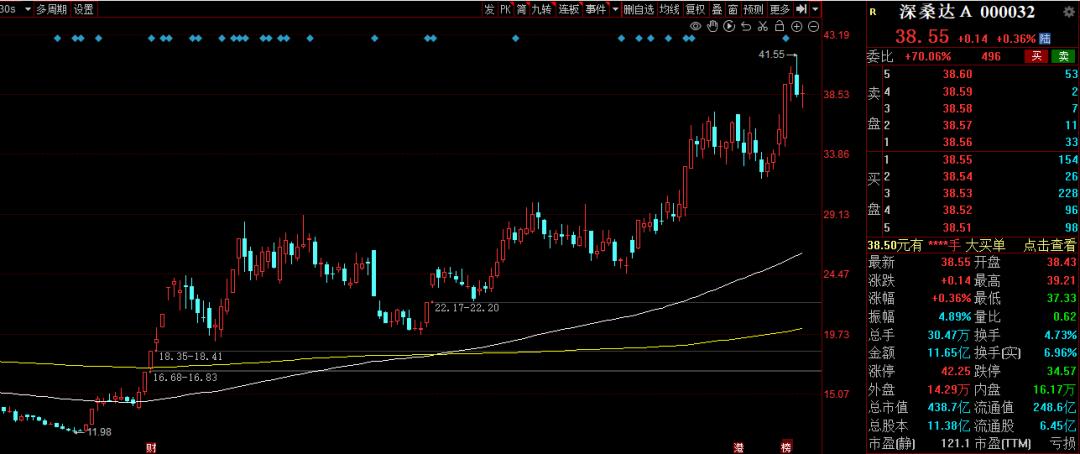
Task: Select the scissors cut tool
Action: 762,26
